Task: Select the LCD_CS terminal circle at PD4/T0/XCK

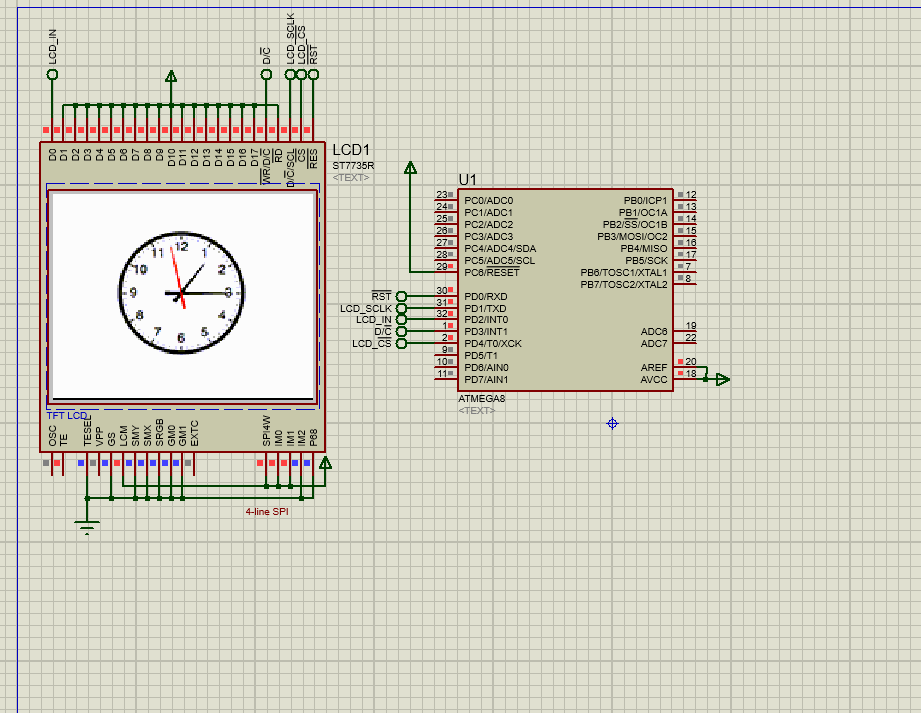Action: tap(401, 344)
